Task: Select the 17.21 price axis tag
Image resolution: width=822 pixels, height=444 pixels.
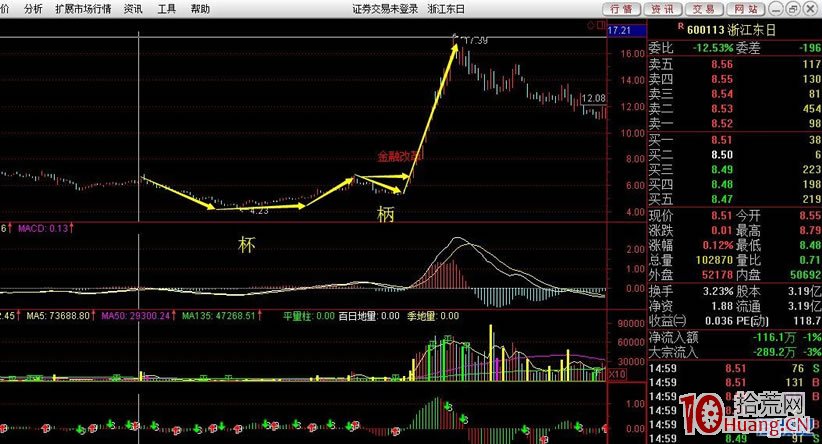Action: (x=626, y=30)
